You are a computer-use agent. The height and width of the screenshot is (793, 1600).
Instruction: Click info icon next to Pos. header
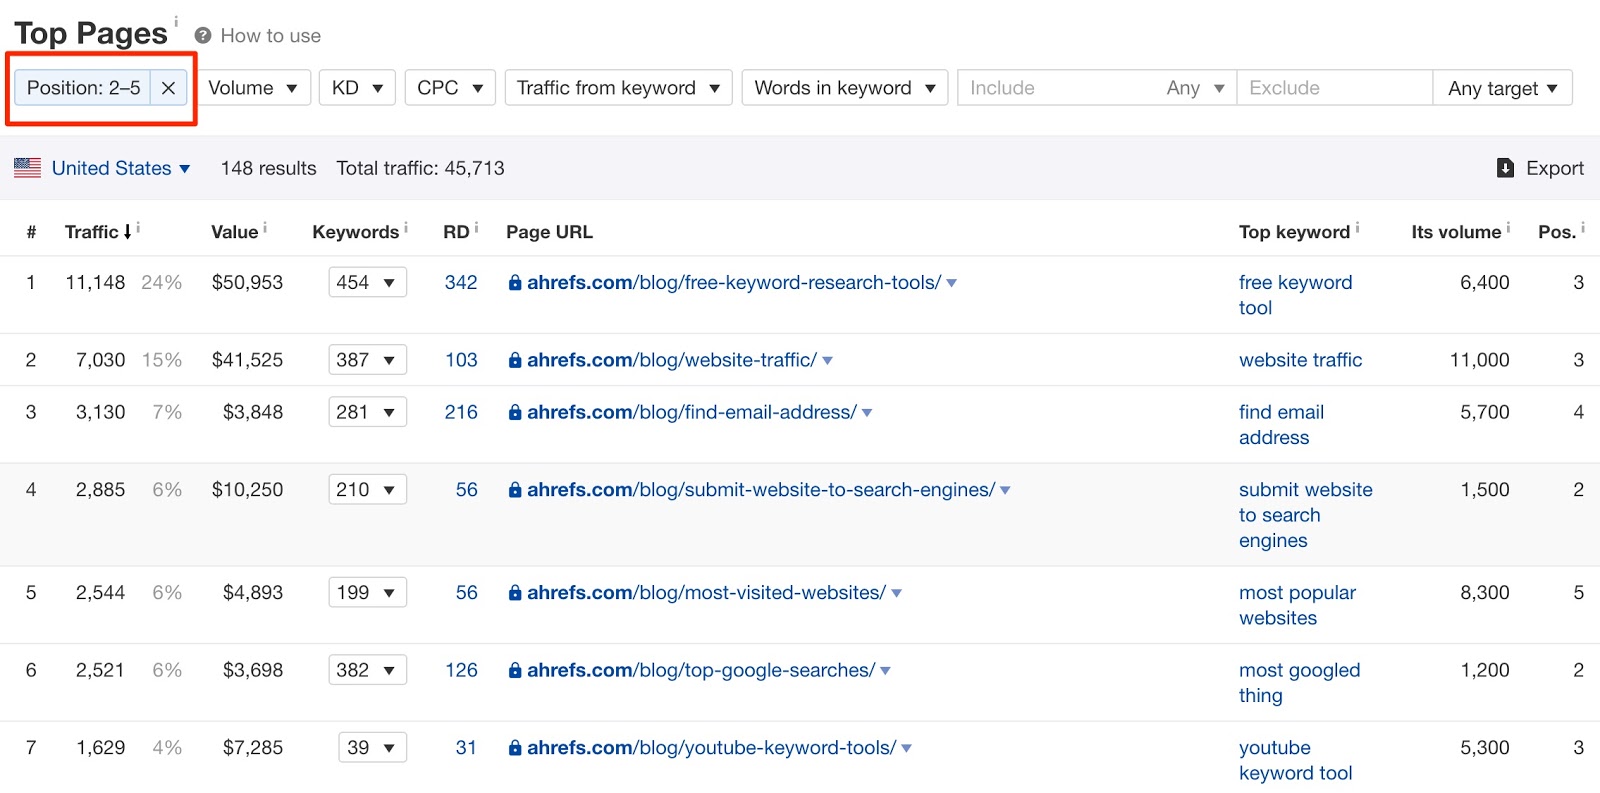(1583, 227)
